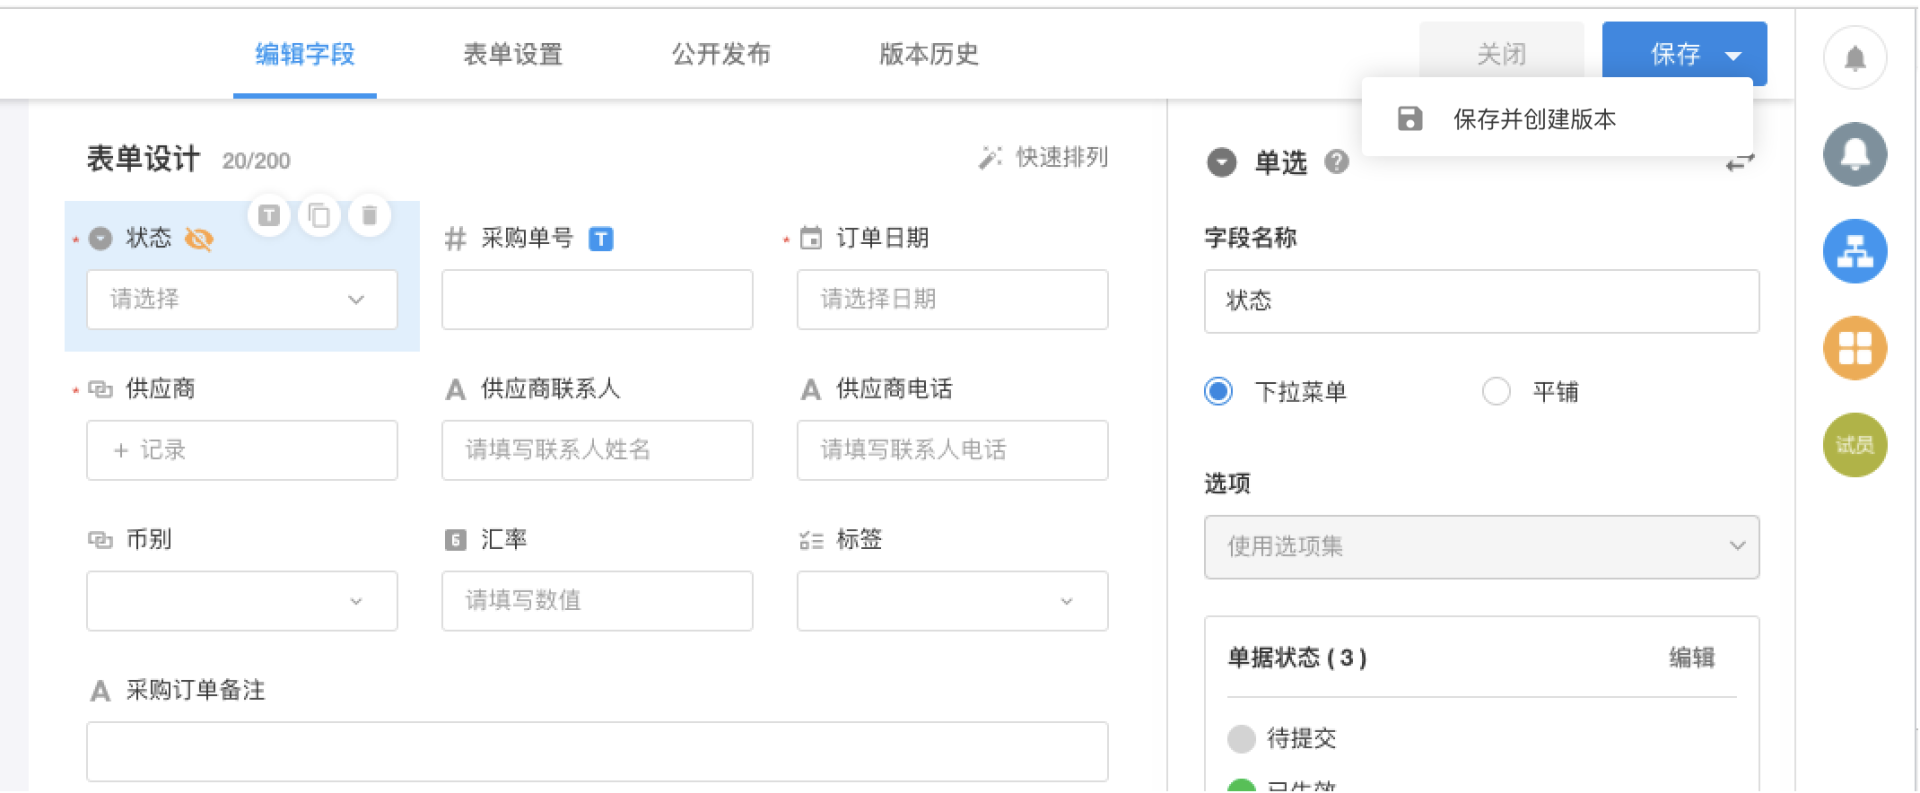Open the 币别 dropdown field
The height and width of the screenshot is (793, 1920).
click(x=242, y=601)
